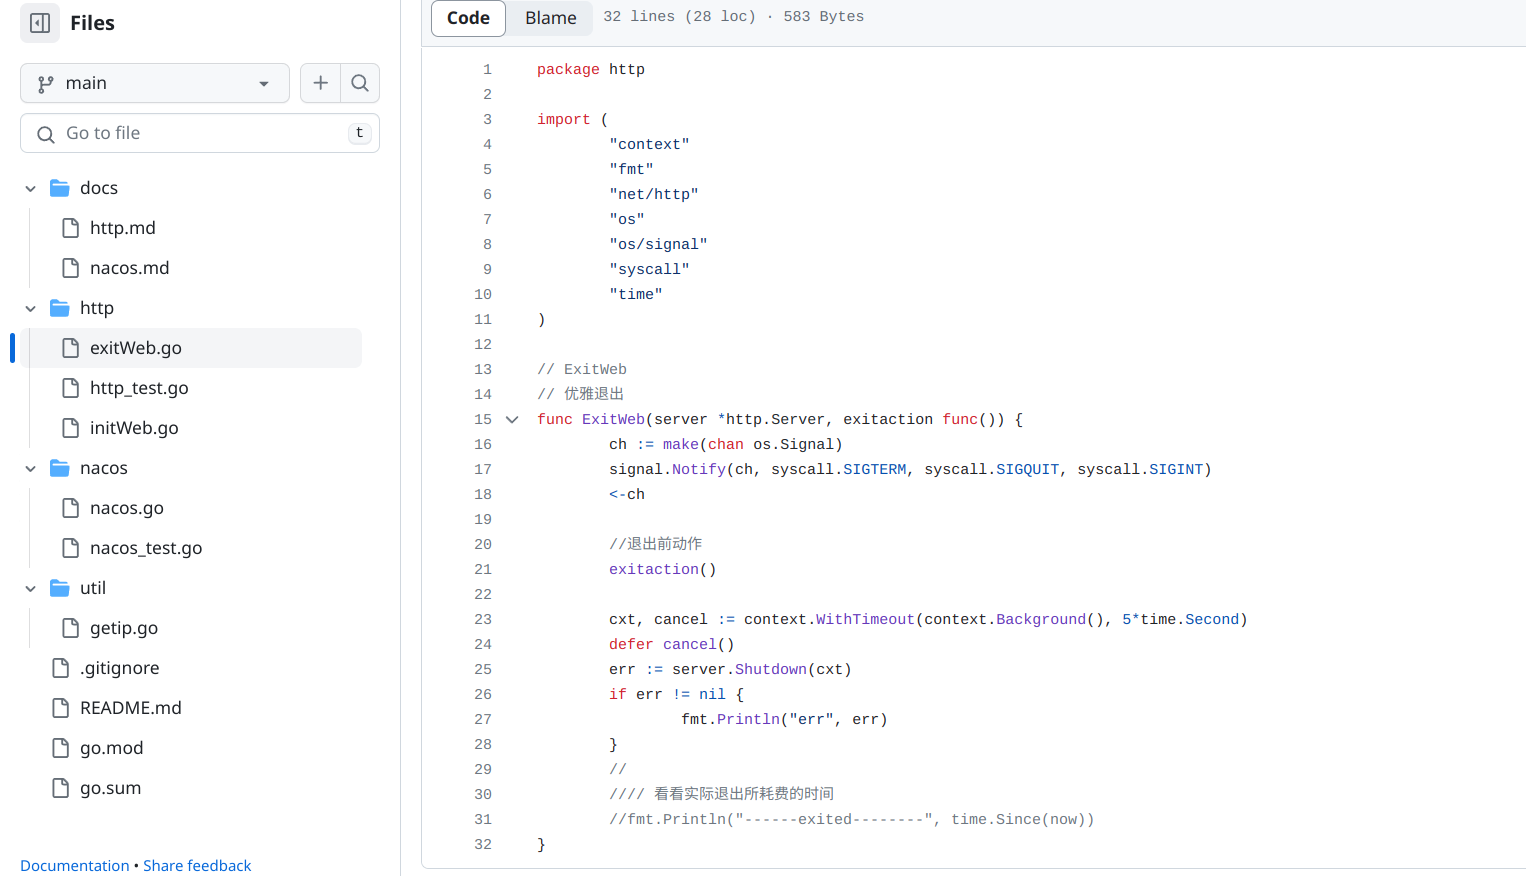Click file icon beside go.sum
The width and height of the screenshot is (1526, 876).
(x=61, y=788)
